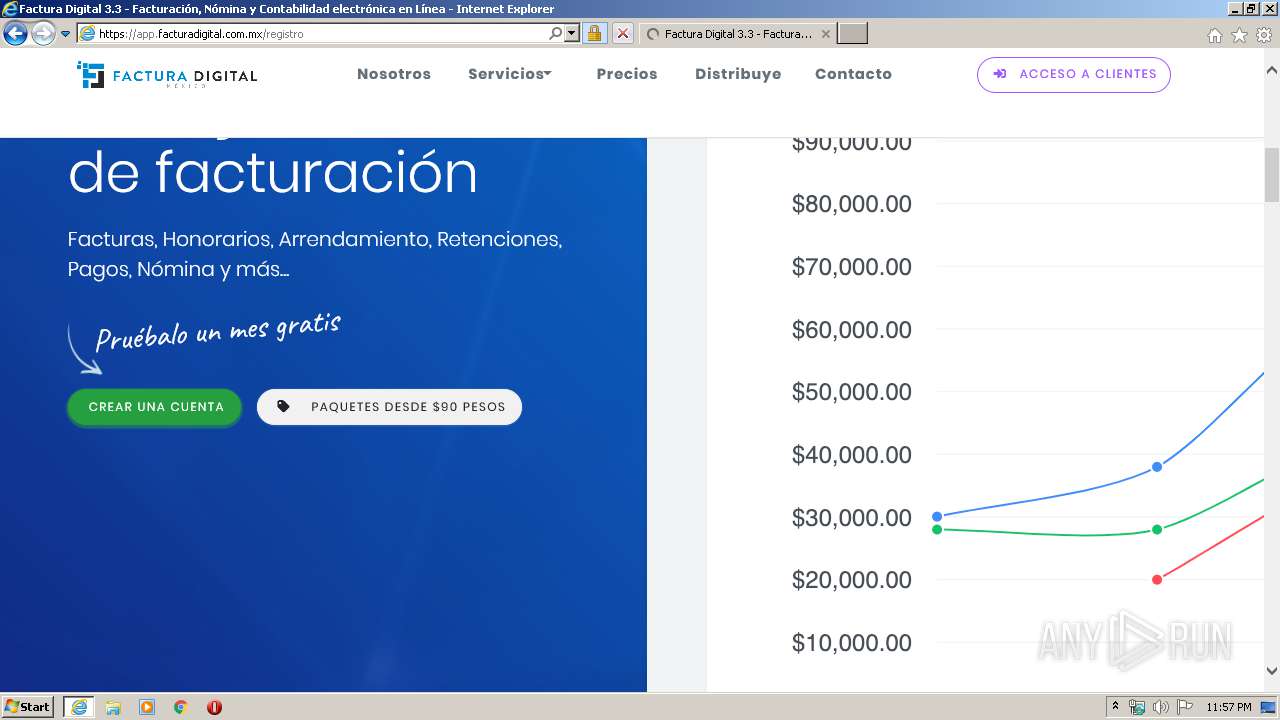Expand the Servicios dropdown menu
1280x720 pixels.
(x=510, y=74)
